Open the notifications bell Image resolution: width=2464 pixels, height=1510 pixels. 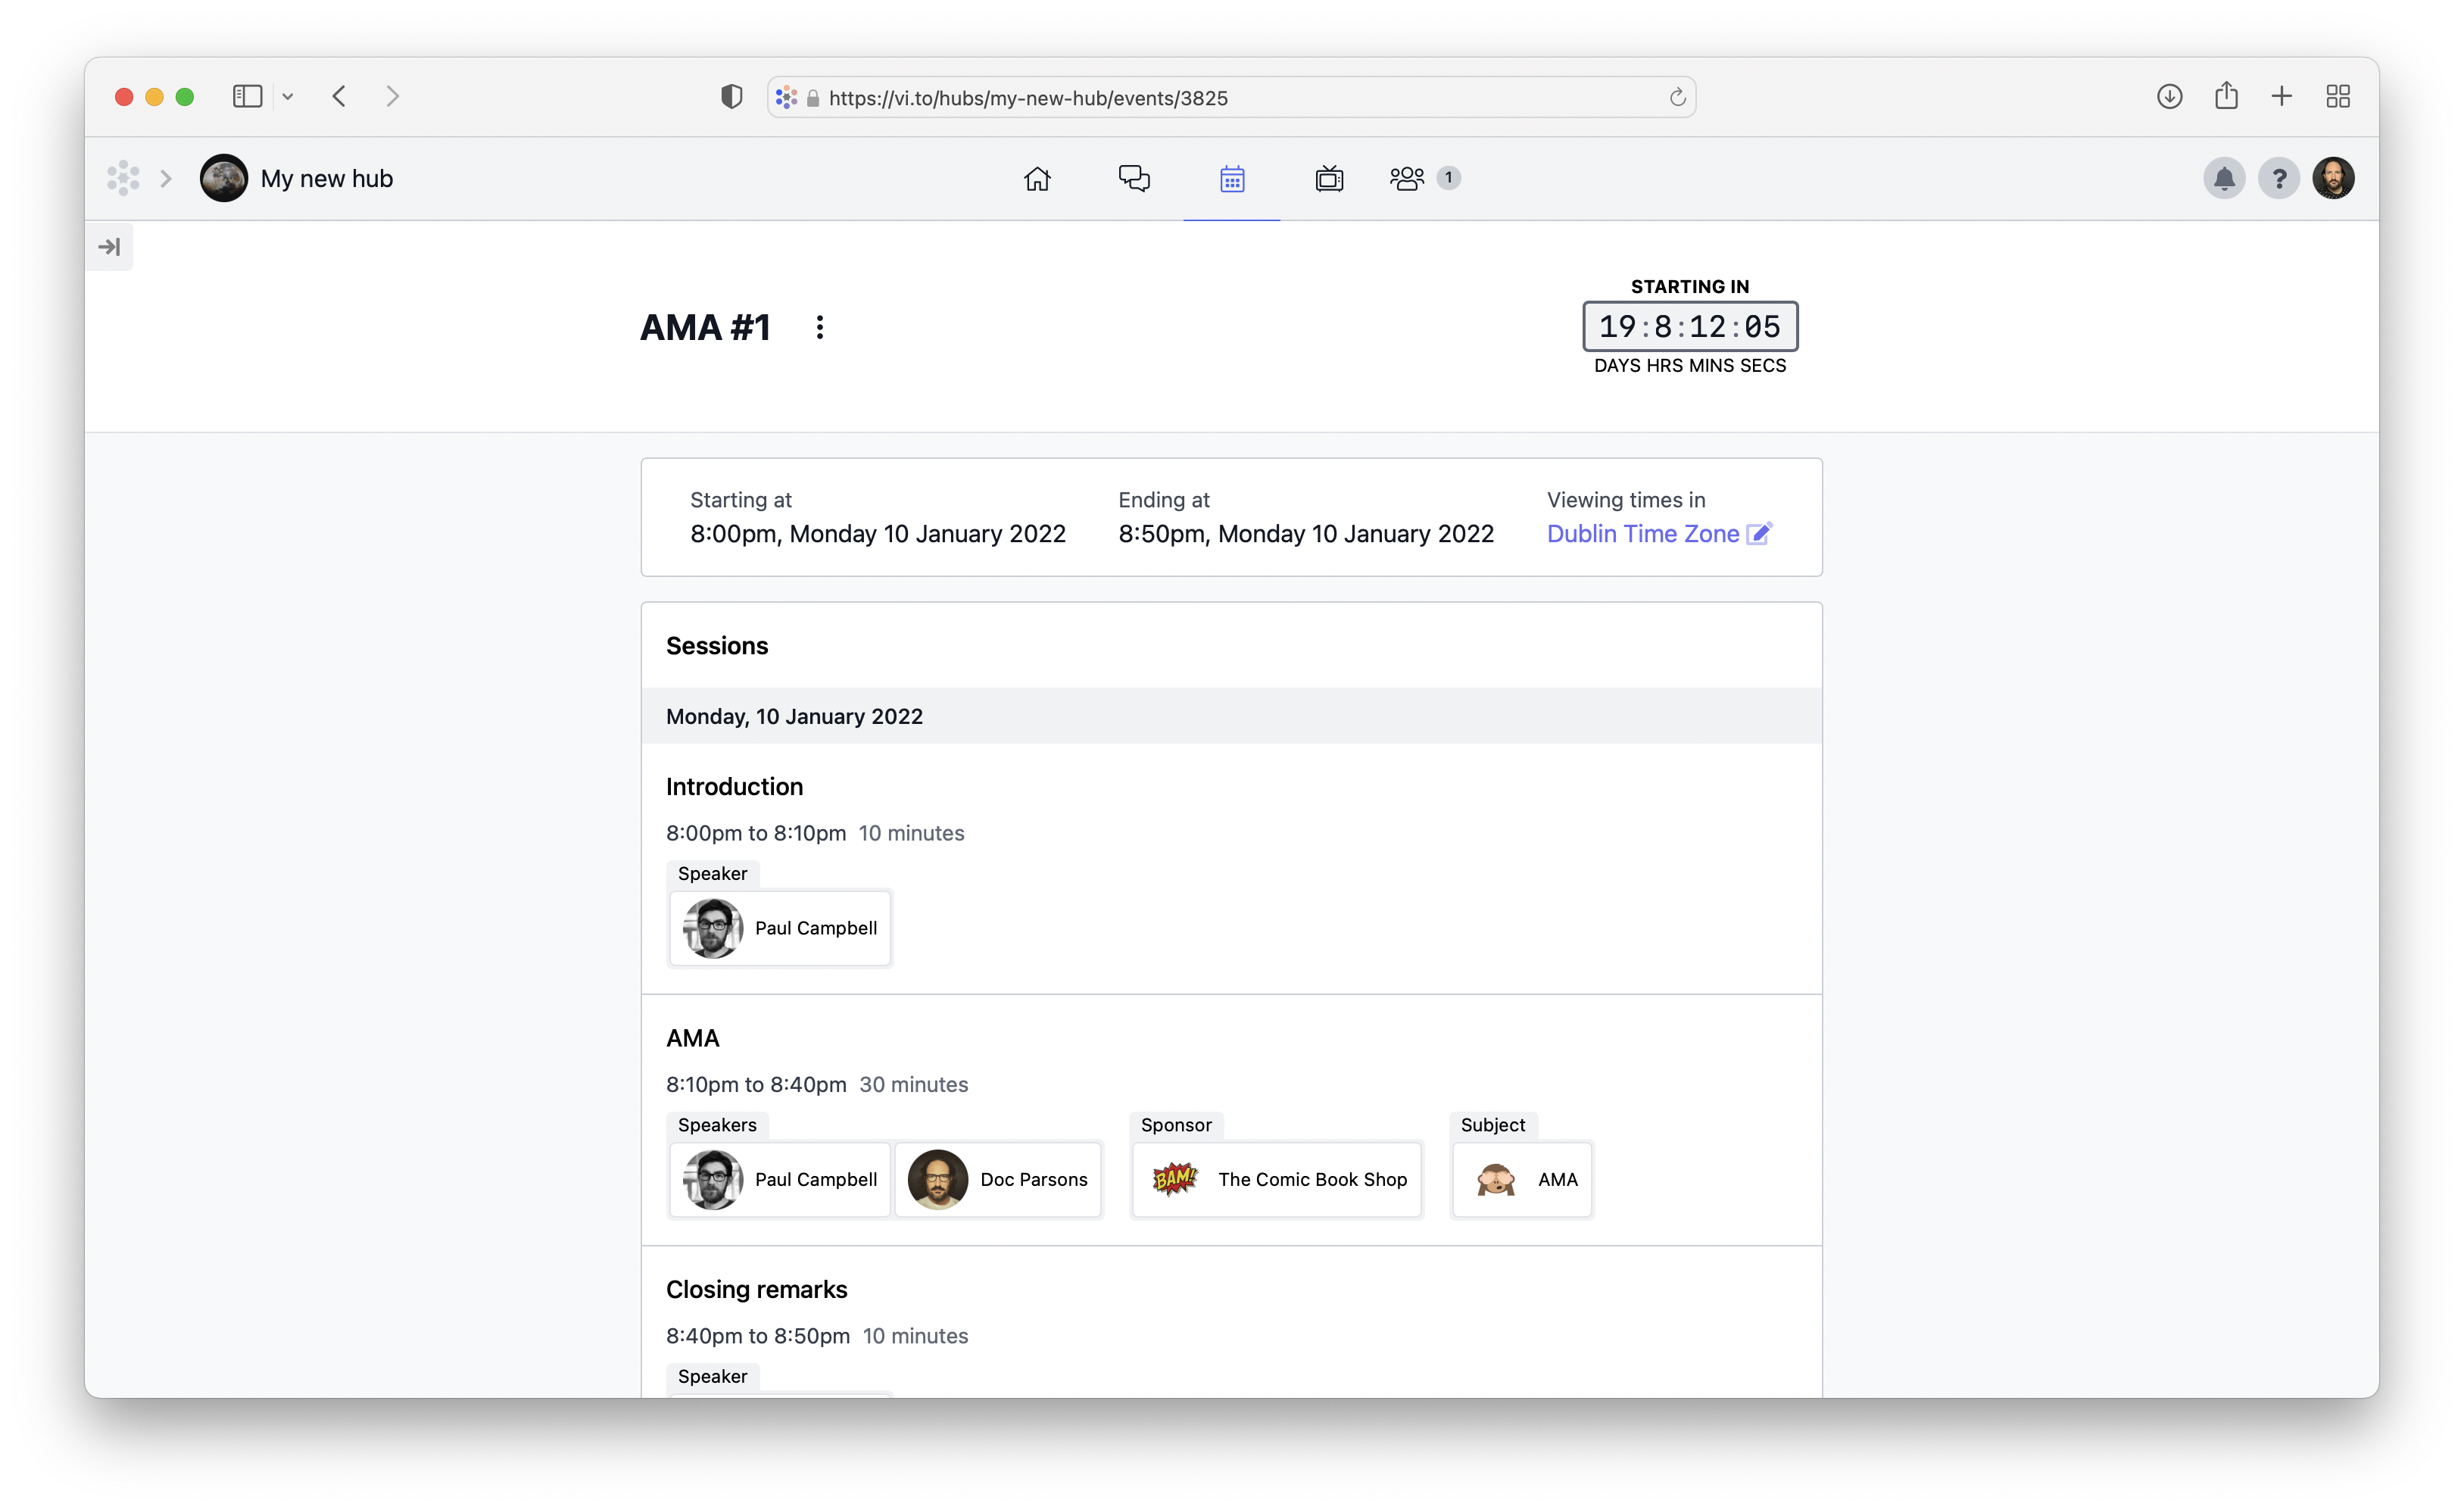pyautogui.click(x=2224, y=178)
